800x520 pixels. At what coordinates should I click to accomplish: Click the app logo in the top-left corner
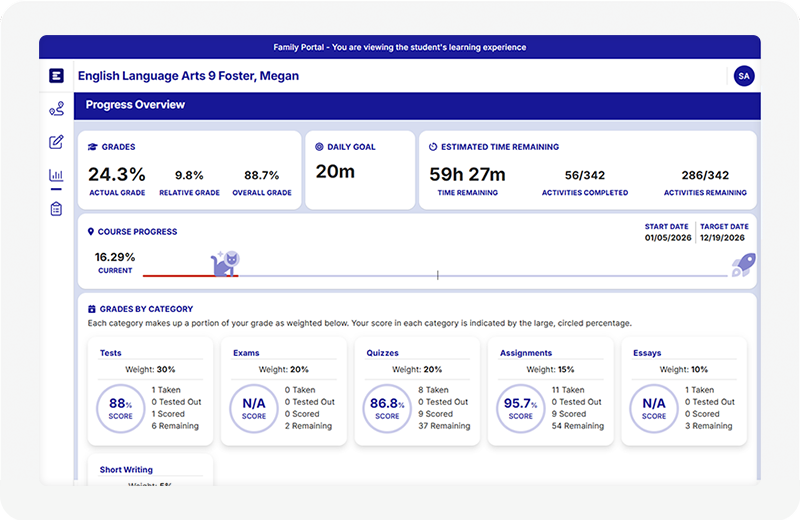click(56, 76)
